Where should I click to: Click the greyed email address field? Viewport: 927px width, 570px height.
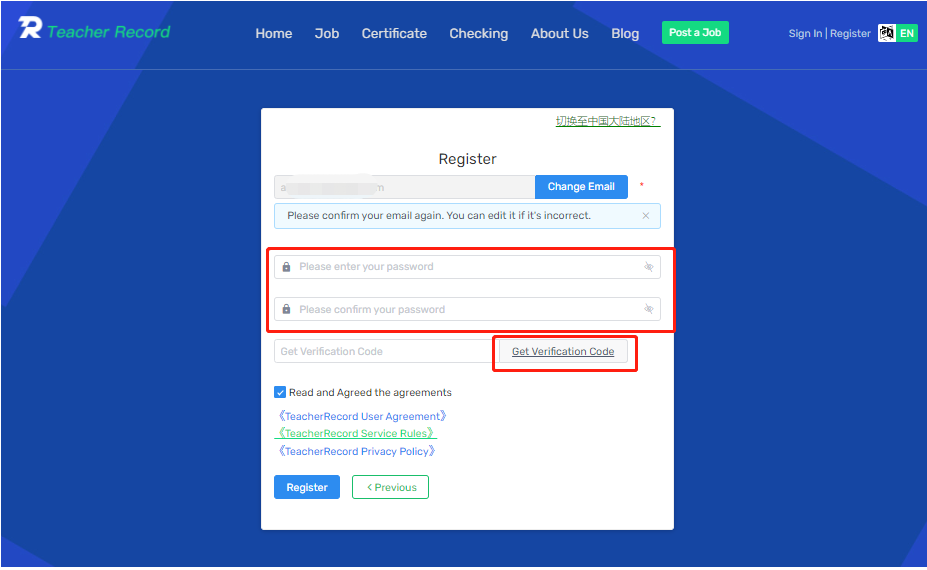(404, 187)
